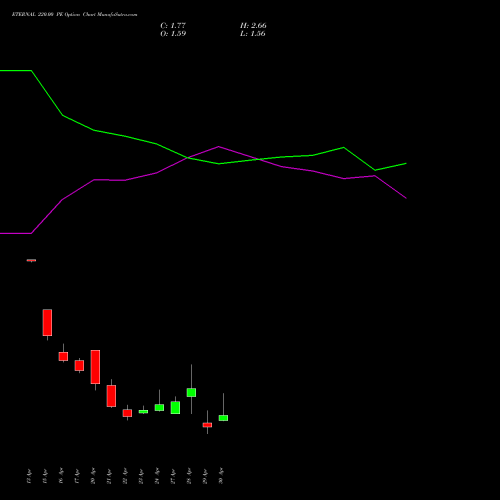Click the thin green candle above 23 Apr

(143, 412)
